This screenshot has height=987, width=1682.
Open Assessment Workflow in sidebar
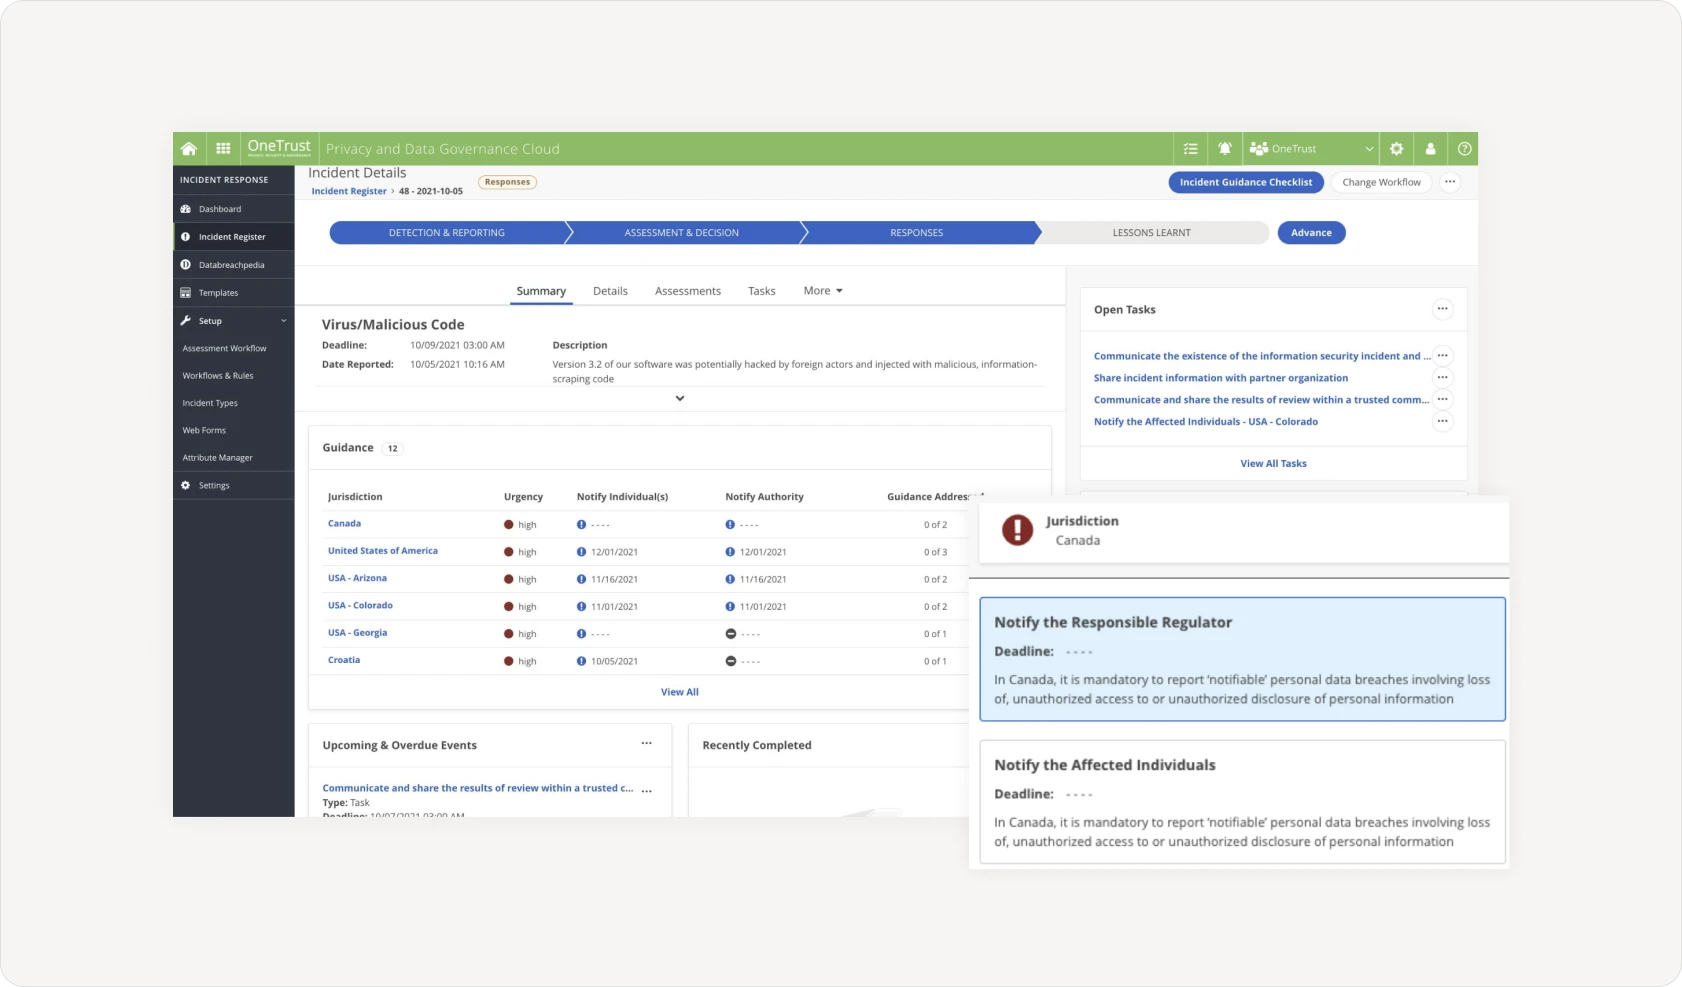coord(224,348)
